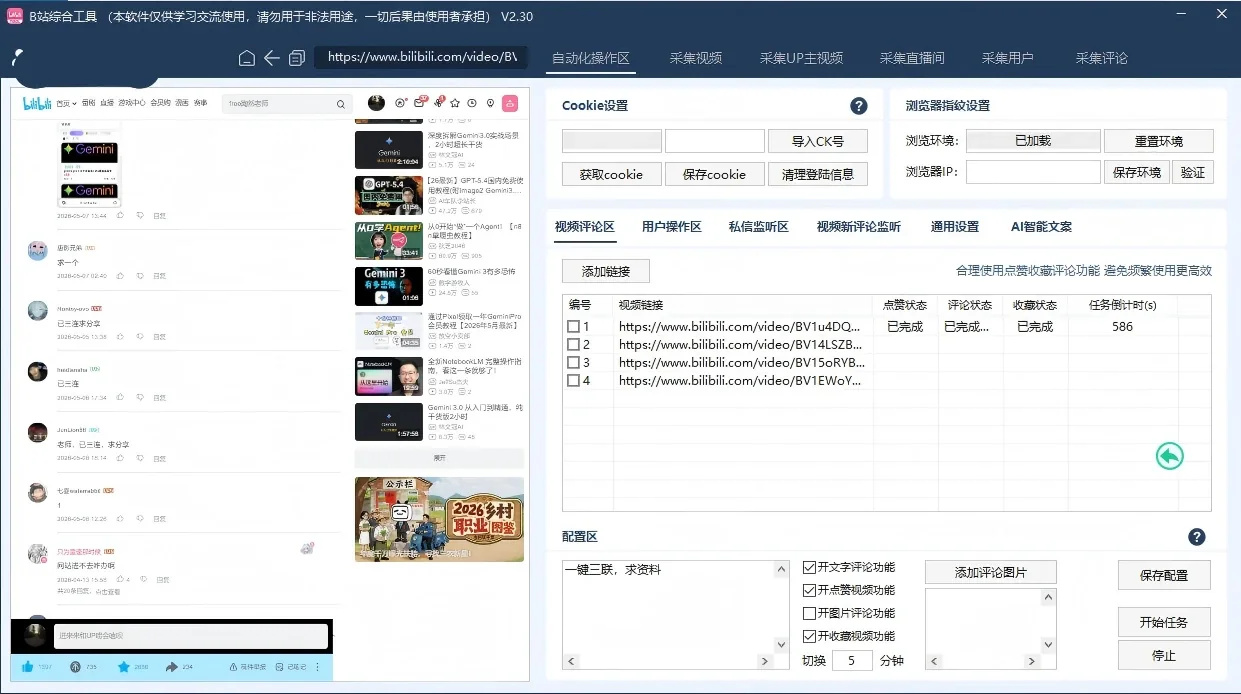This screenshot has height=694, width=1241.
Task: Click the 清理登陆信息 button
Action: pos(817,174)
